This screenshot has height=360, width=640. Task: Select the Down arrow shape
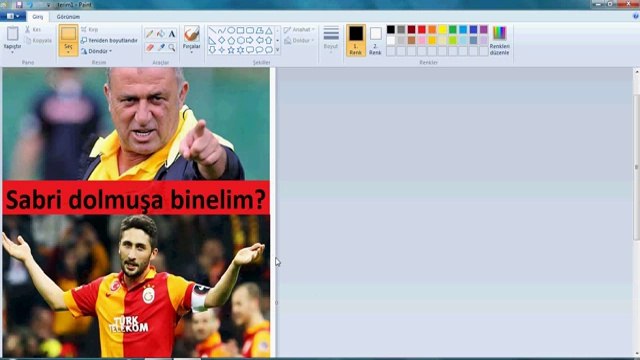[212, 50]
